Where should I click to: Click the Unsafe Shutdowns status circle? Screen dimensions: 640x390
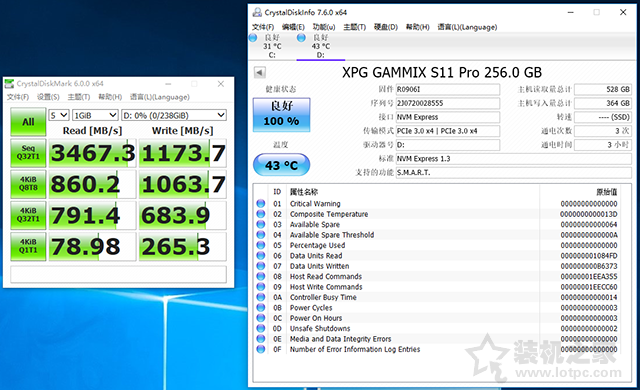click(x=261, y=328)
